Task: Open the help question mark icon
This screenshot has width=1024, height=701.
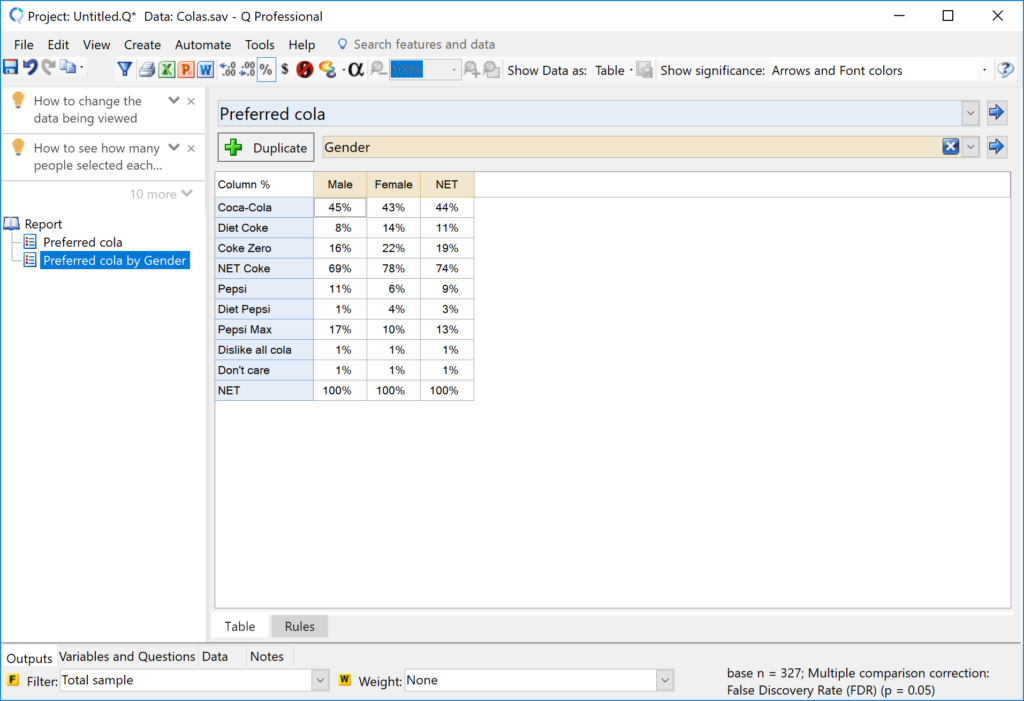Action: [x=1006, y=69]
